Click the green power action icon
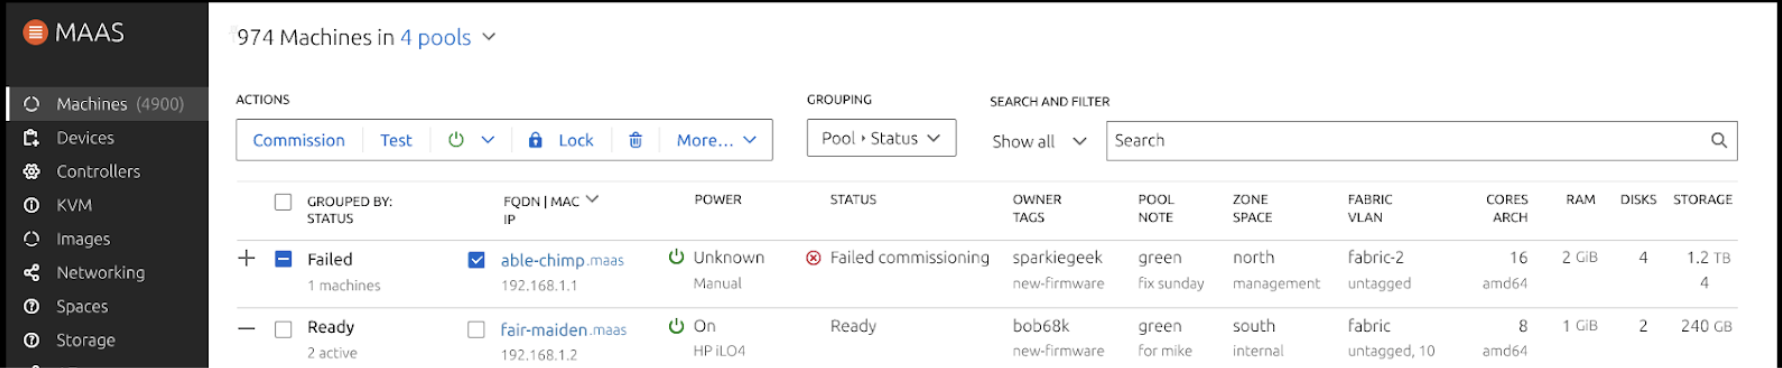Screen dimensions: 1782x368 coord(456,140)
